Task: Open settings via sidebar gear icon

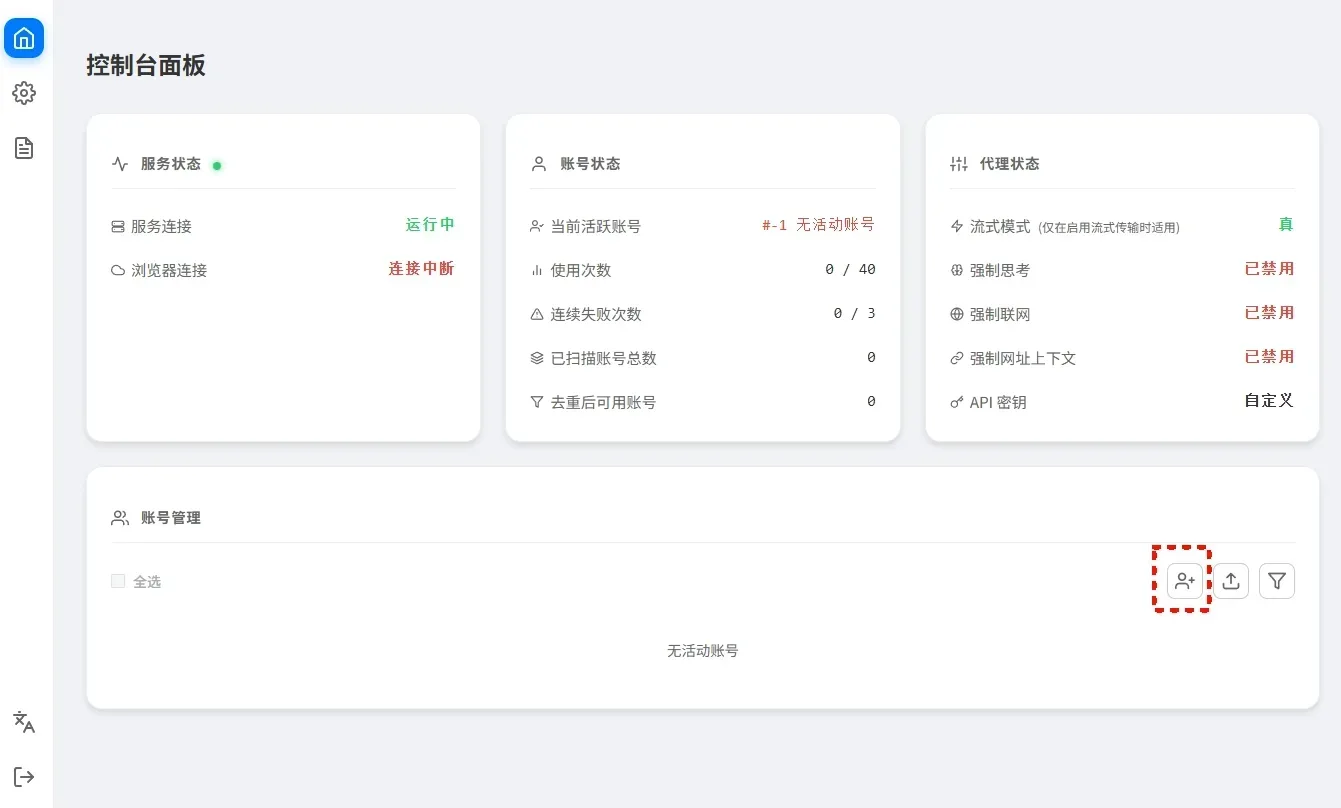Action: click(x=24, y=93)
